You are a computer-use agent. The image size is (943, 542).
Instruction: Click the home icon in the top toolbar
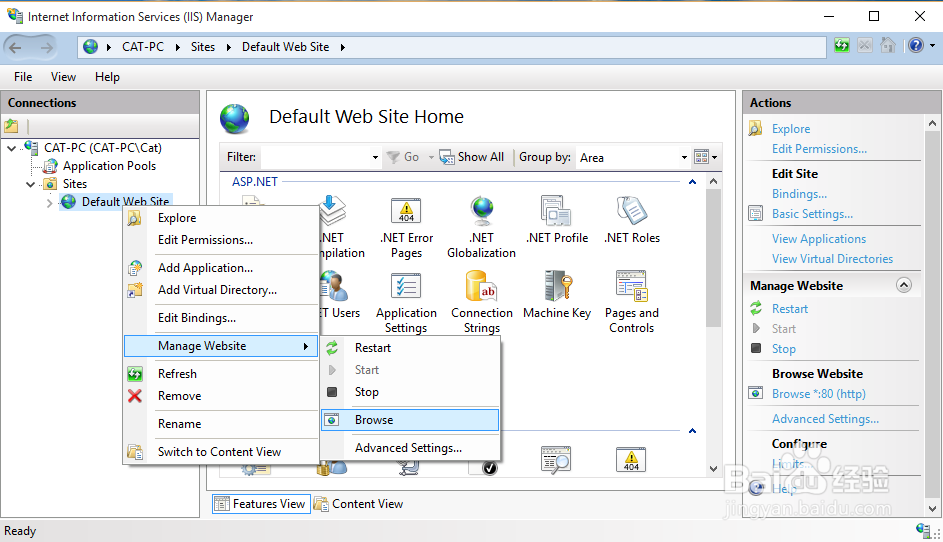click(x=888, y=45)
